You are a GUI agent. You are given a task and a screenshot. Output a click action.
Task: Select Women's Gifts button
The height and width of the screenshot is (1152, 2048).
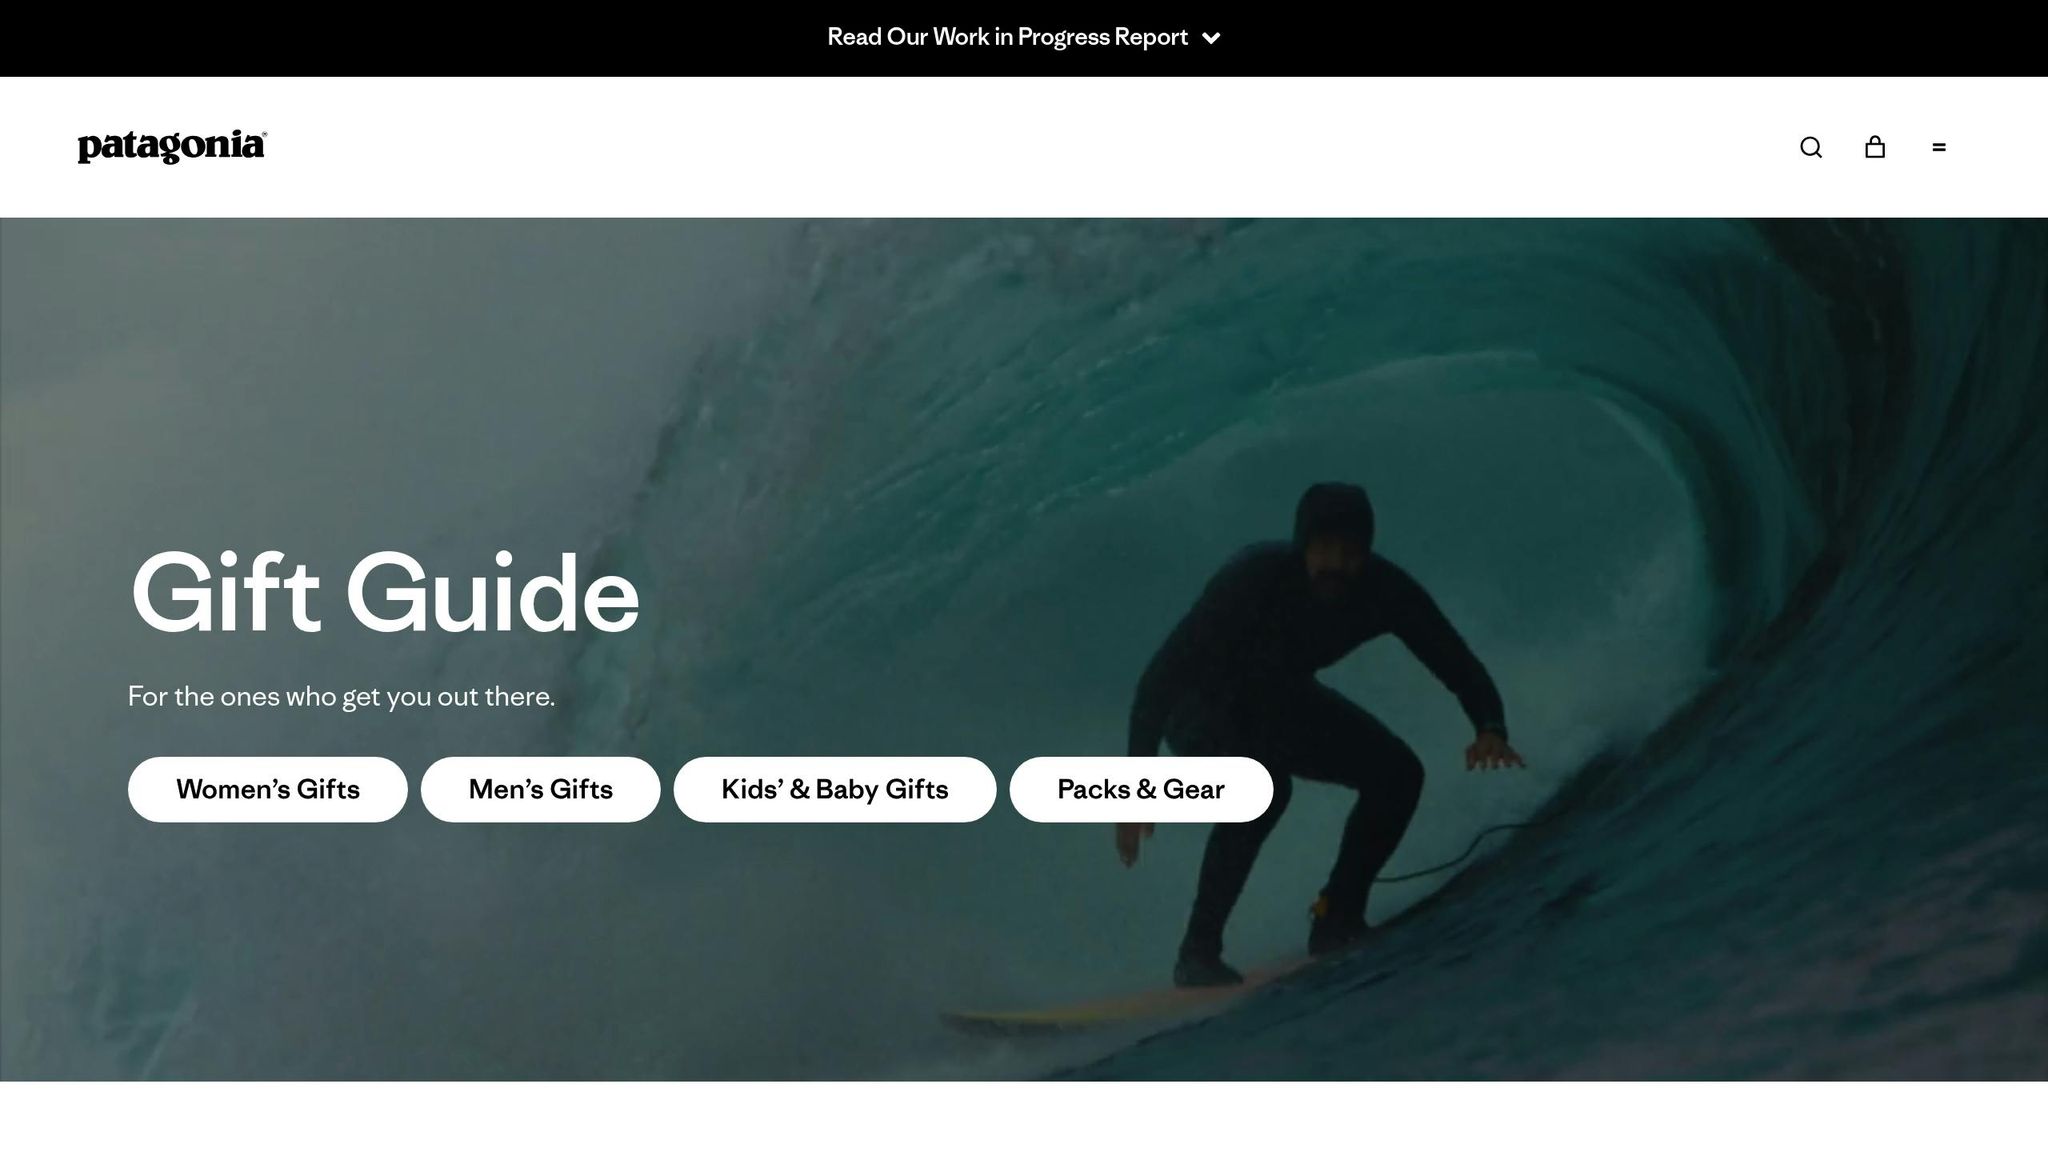click(268, 789)
